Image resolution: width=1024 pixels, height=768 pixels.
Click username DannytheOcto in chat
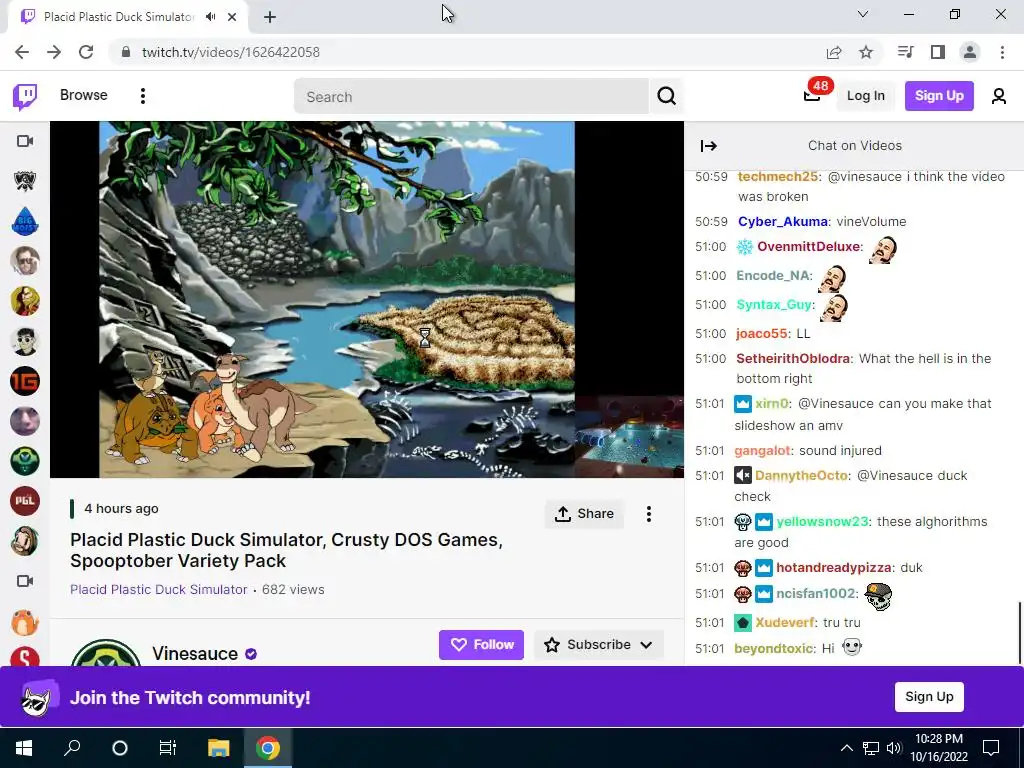click(x=801, y=475)
